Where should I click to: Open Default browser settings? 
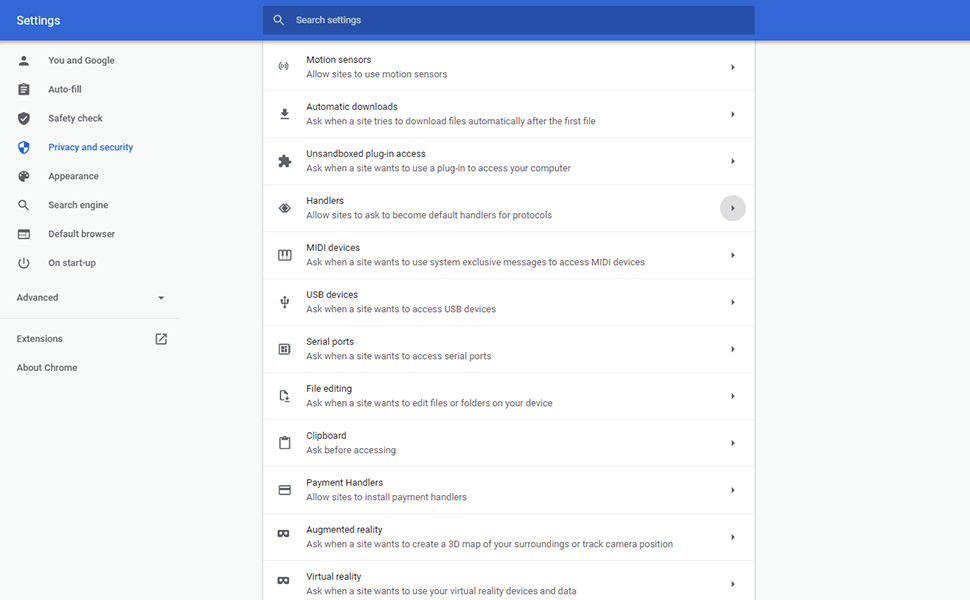(x=82, y=234)
